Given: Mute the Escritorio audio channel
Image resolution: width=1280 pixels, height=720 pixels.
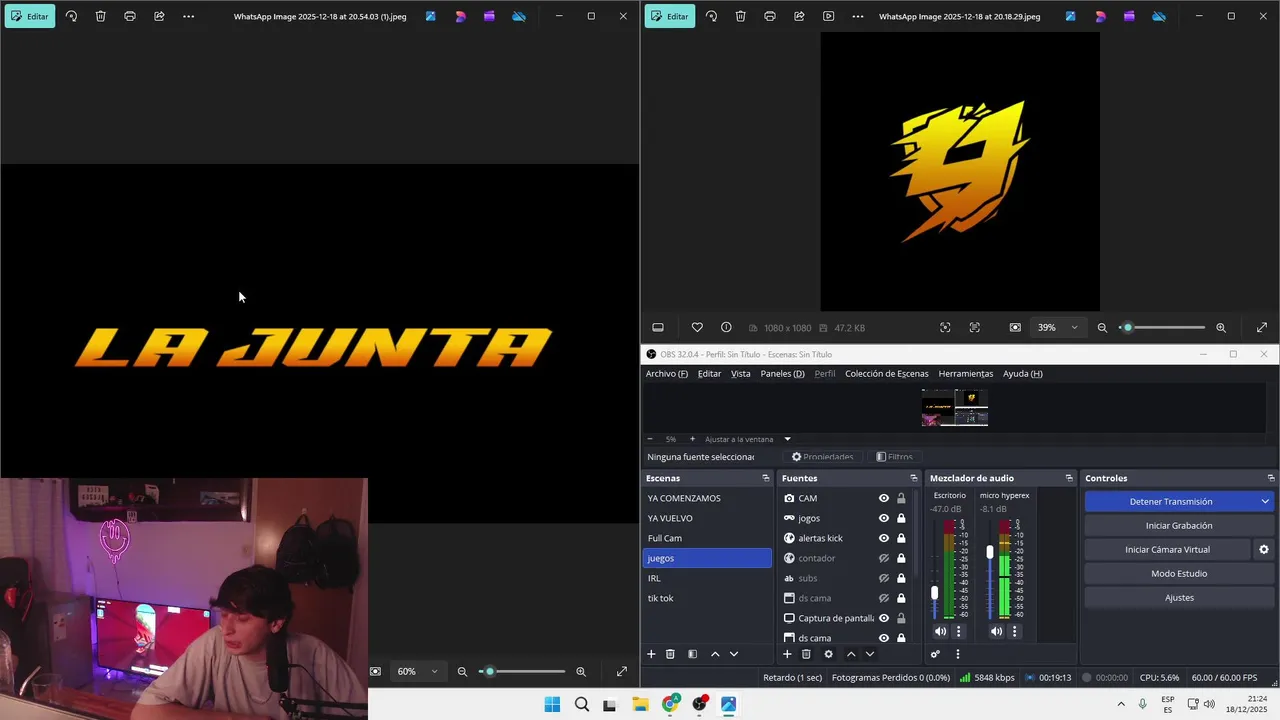Looking at the screenshot, I should click(940, 631).
